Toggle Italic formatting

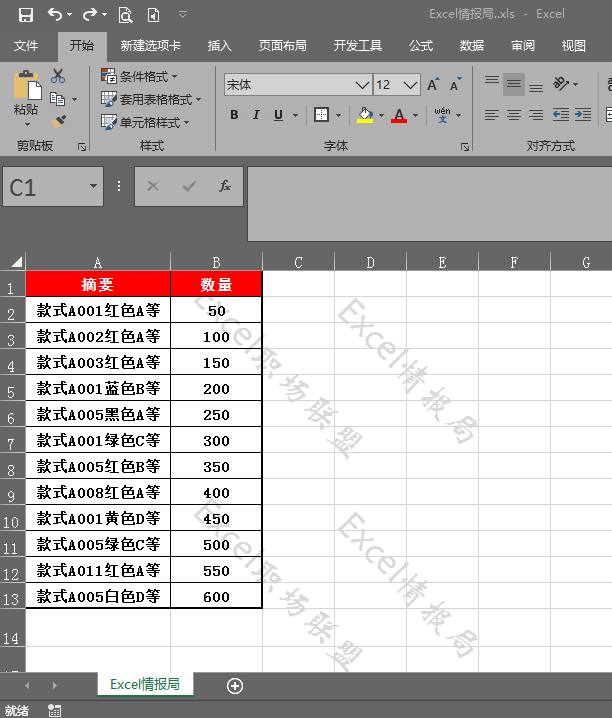pyautogui.click(x=256, y=114)
